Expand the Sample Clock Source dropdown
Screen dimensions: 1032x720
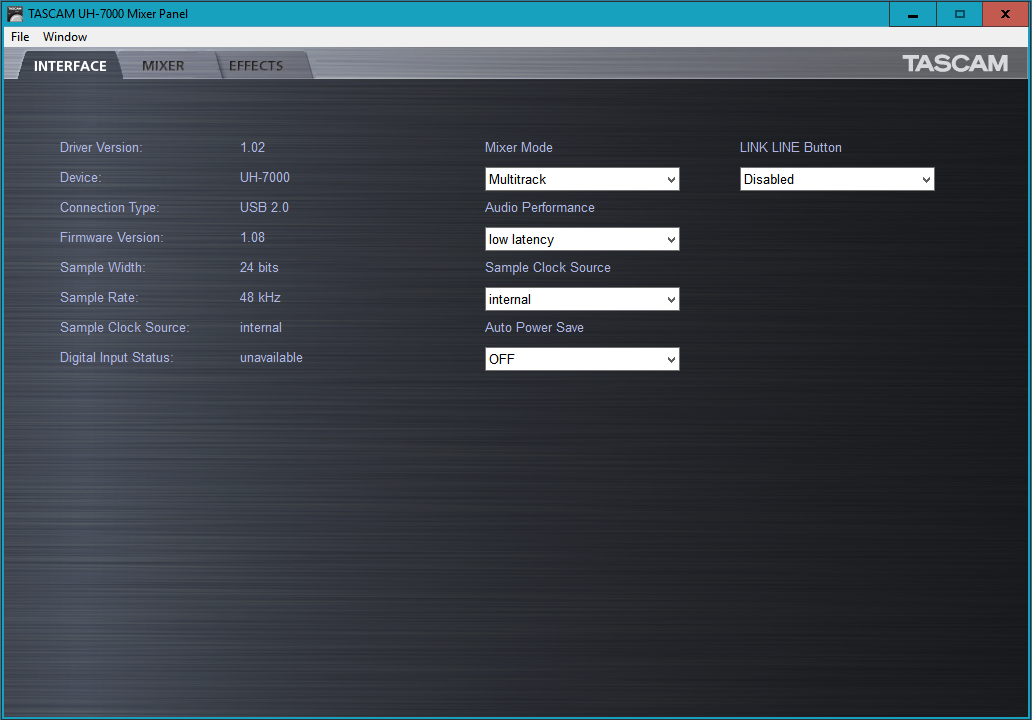pyautogui.click(x=582, y=299)
